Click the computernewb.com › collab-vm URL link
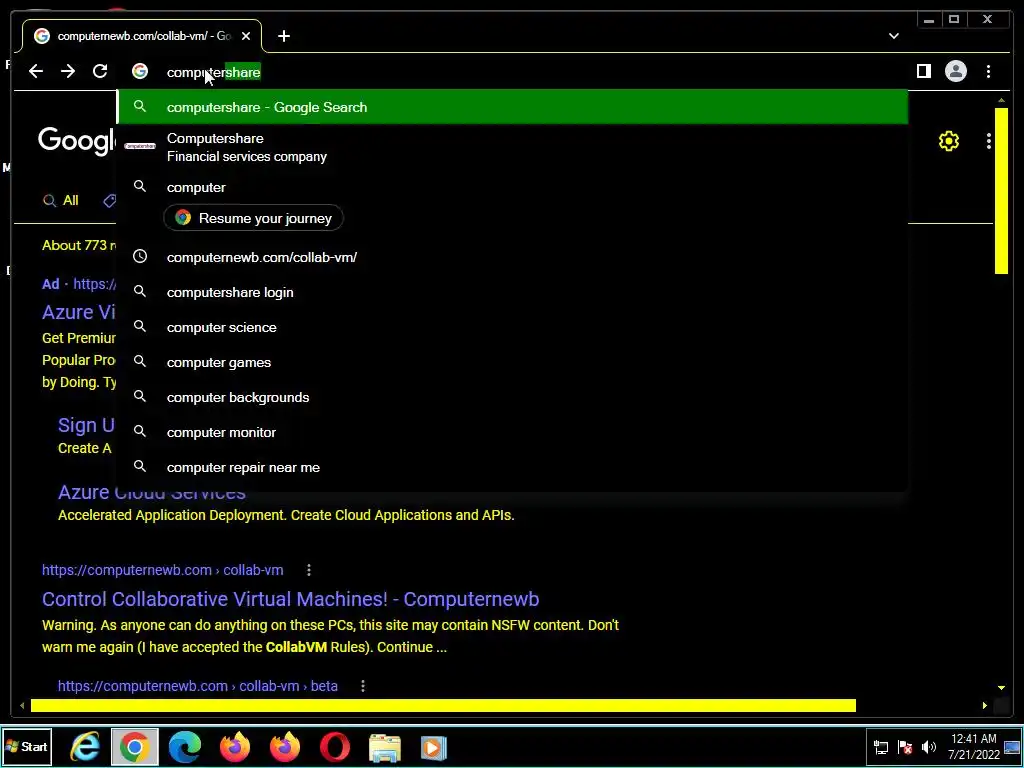The height and width of the screenshot is (768, 1024). (x=163, y=570)
